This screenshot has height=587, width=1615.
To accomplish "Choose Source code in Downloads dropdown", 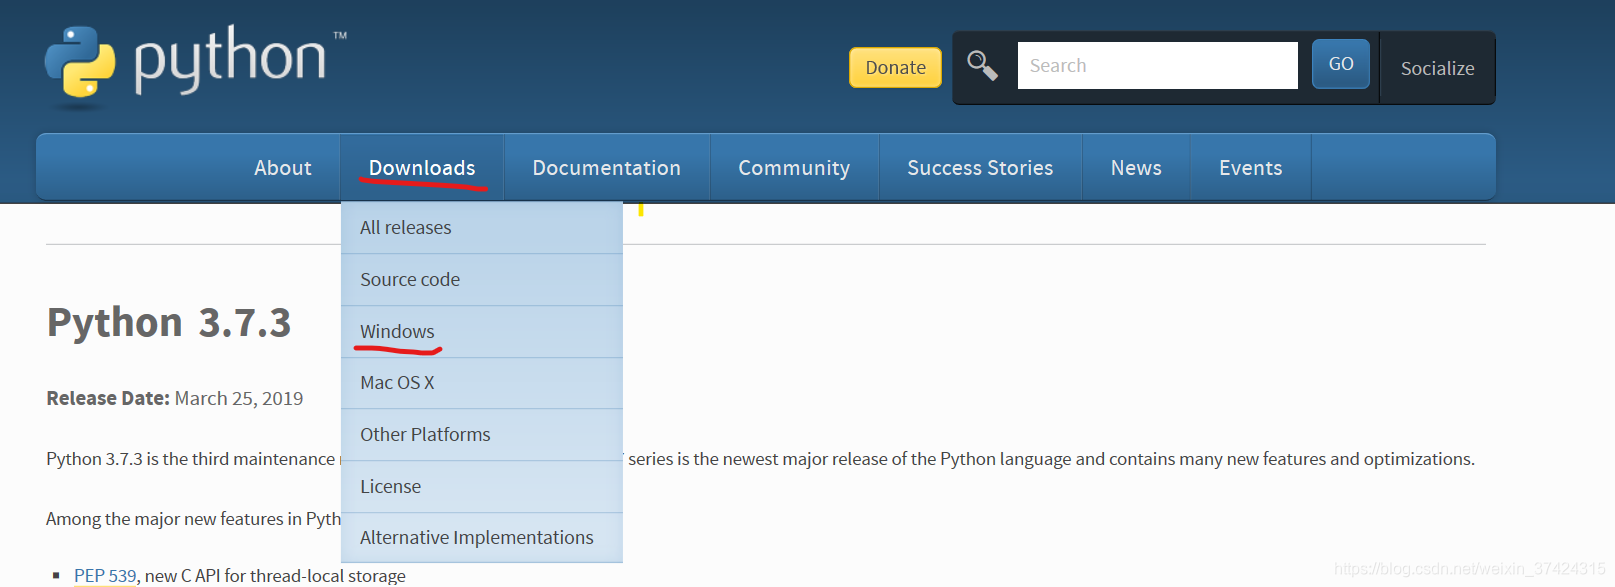I will pyautogui.click(x=410, y=280).
